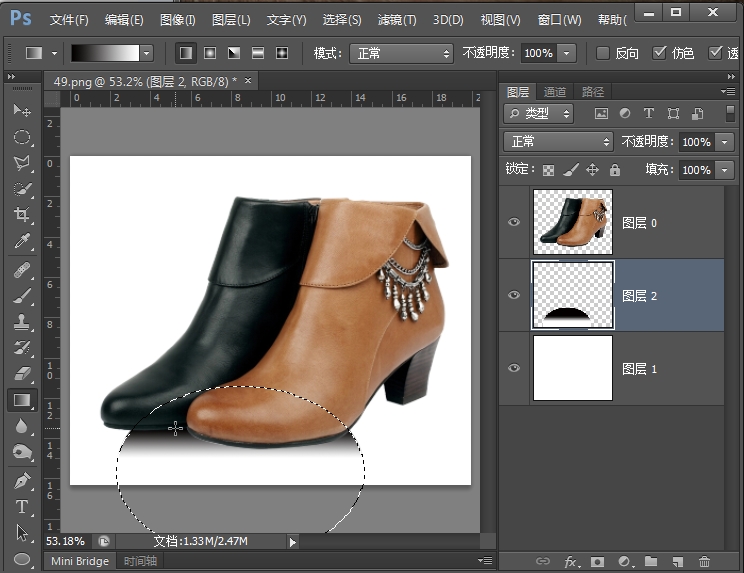Image resolution: width=744 pixels, height=573 pixels.
Task: Click the radial gradient style icon
Action: click(x=210, y=53)
